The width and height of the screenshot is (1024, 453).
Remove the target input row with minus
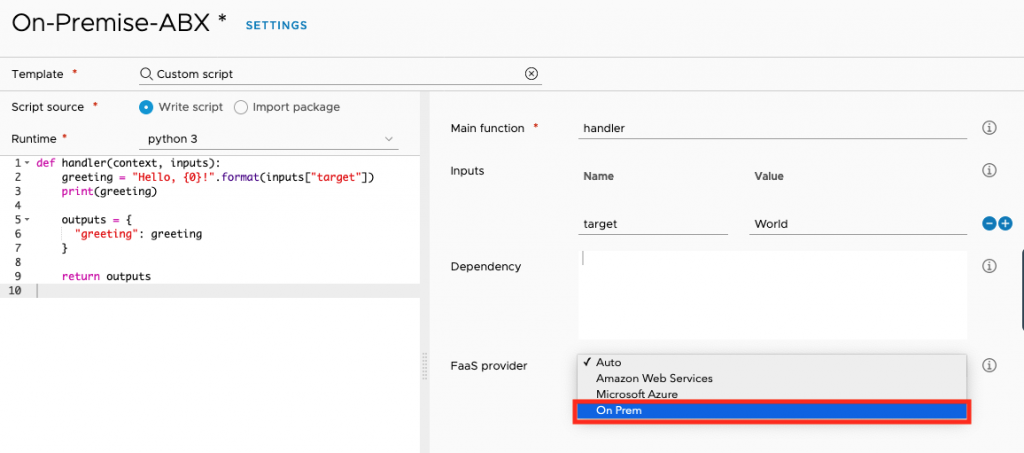989,224
